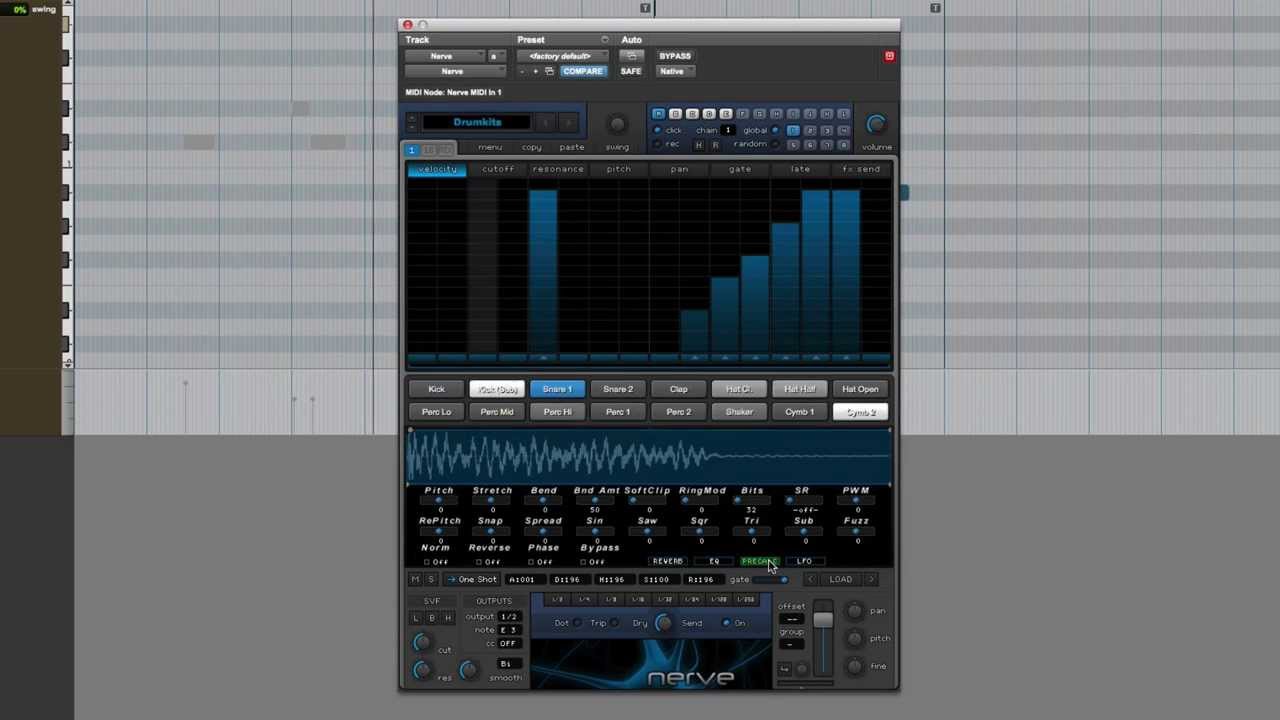Open the preset options round menu arrow

(x=604, y=40)
